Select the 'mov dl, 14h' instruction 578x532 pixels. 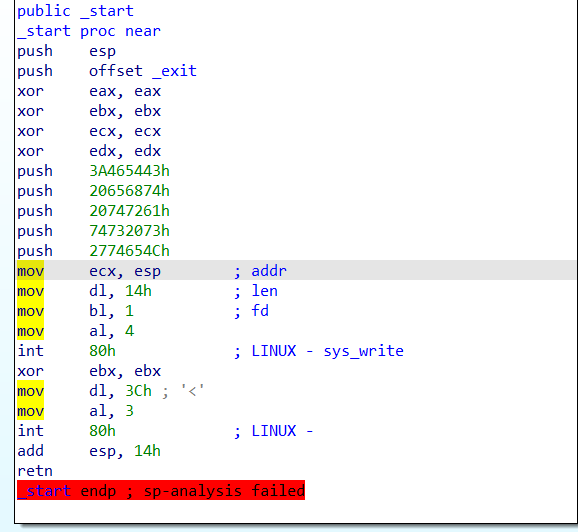[84, 291]
